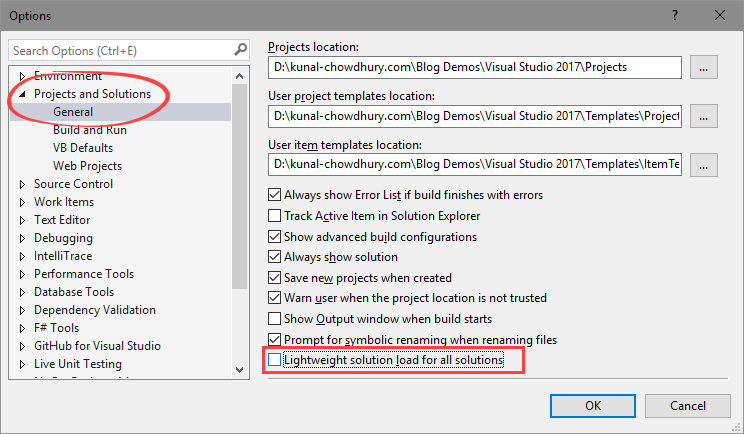Browse for user project templates location

point(704,116)
